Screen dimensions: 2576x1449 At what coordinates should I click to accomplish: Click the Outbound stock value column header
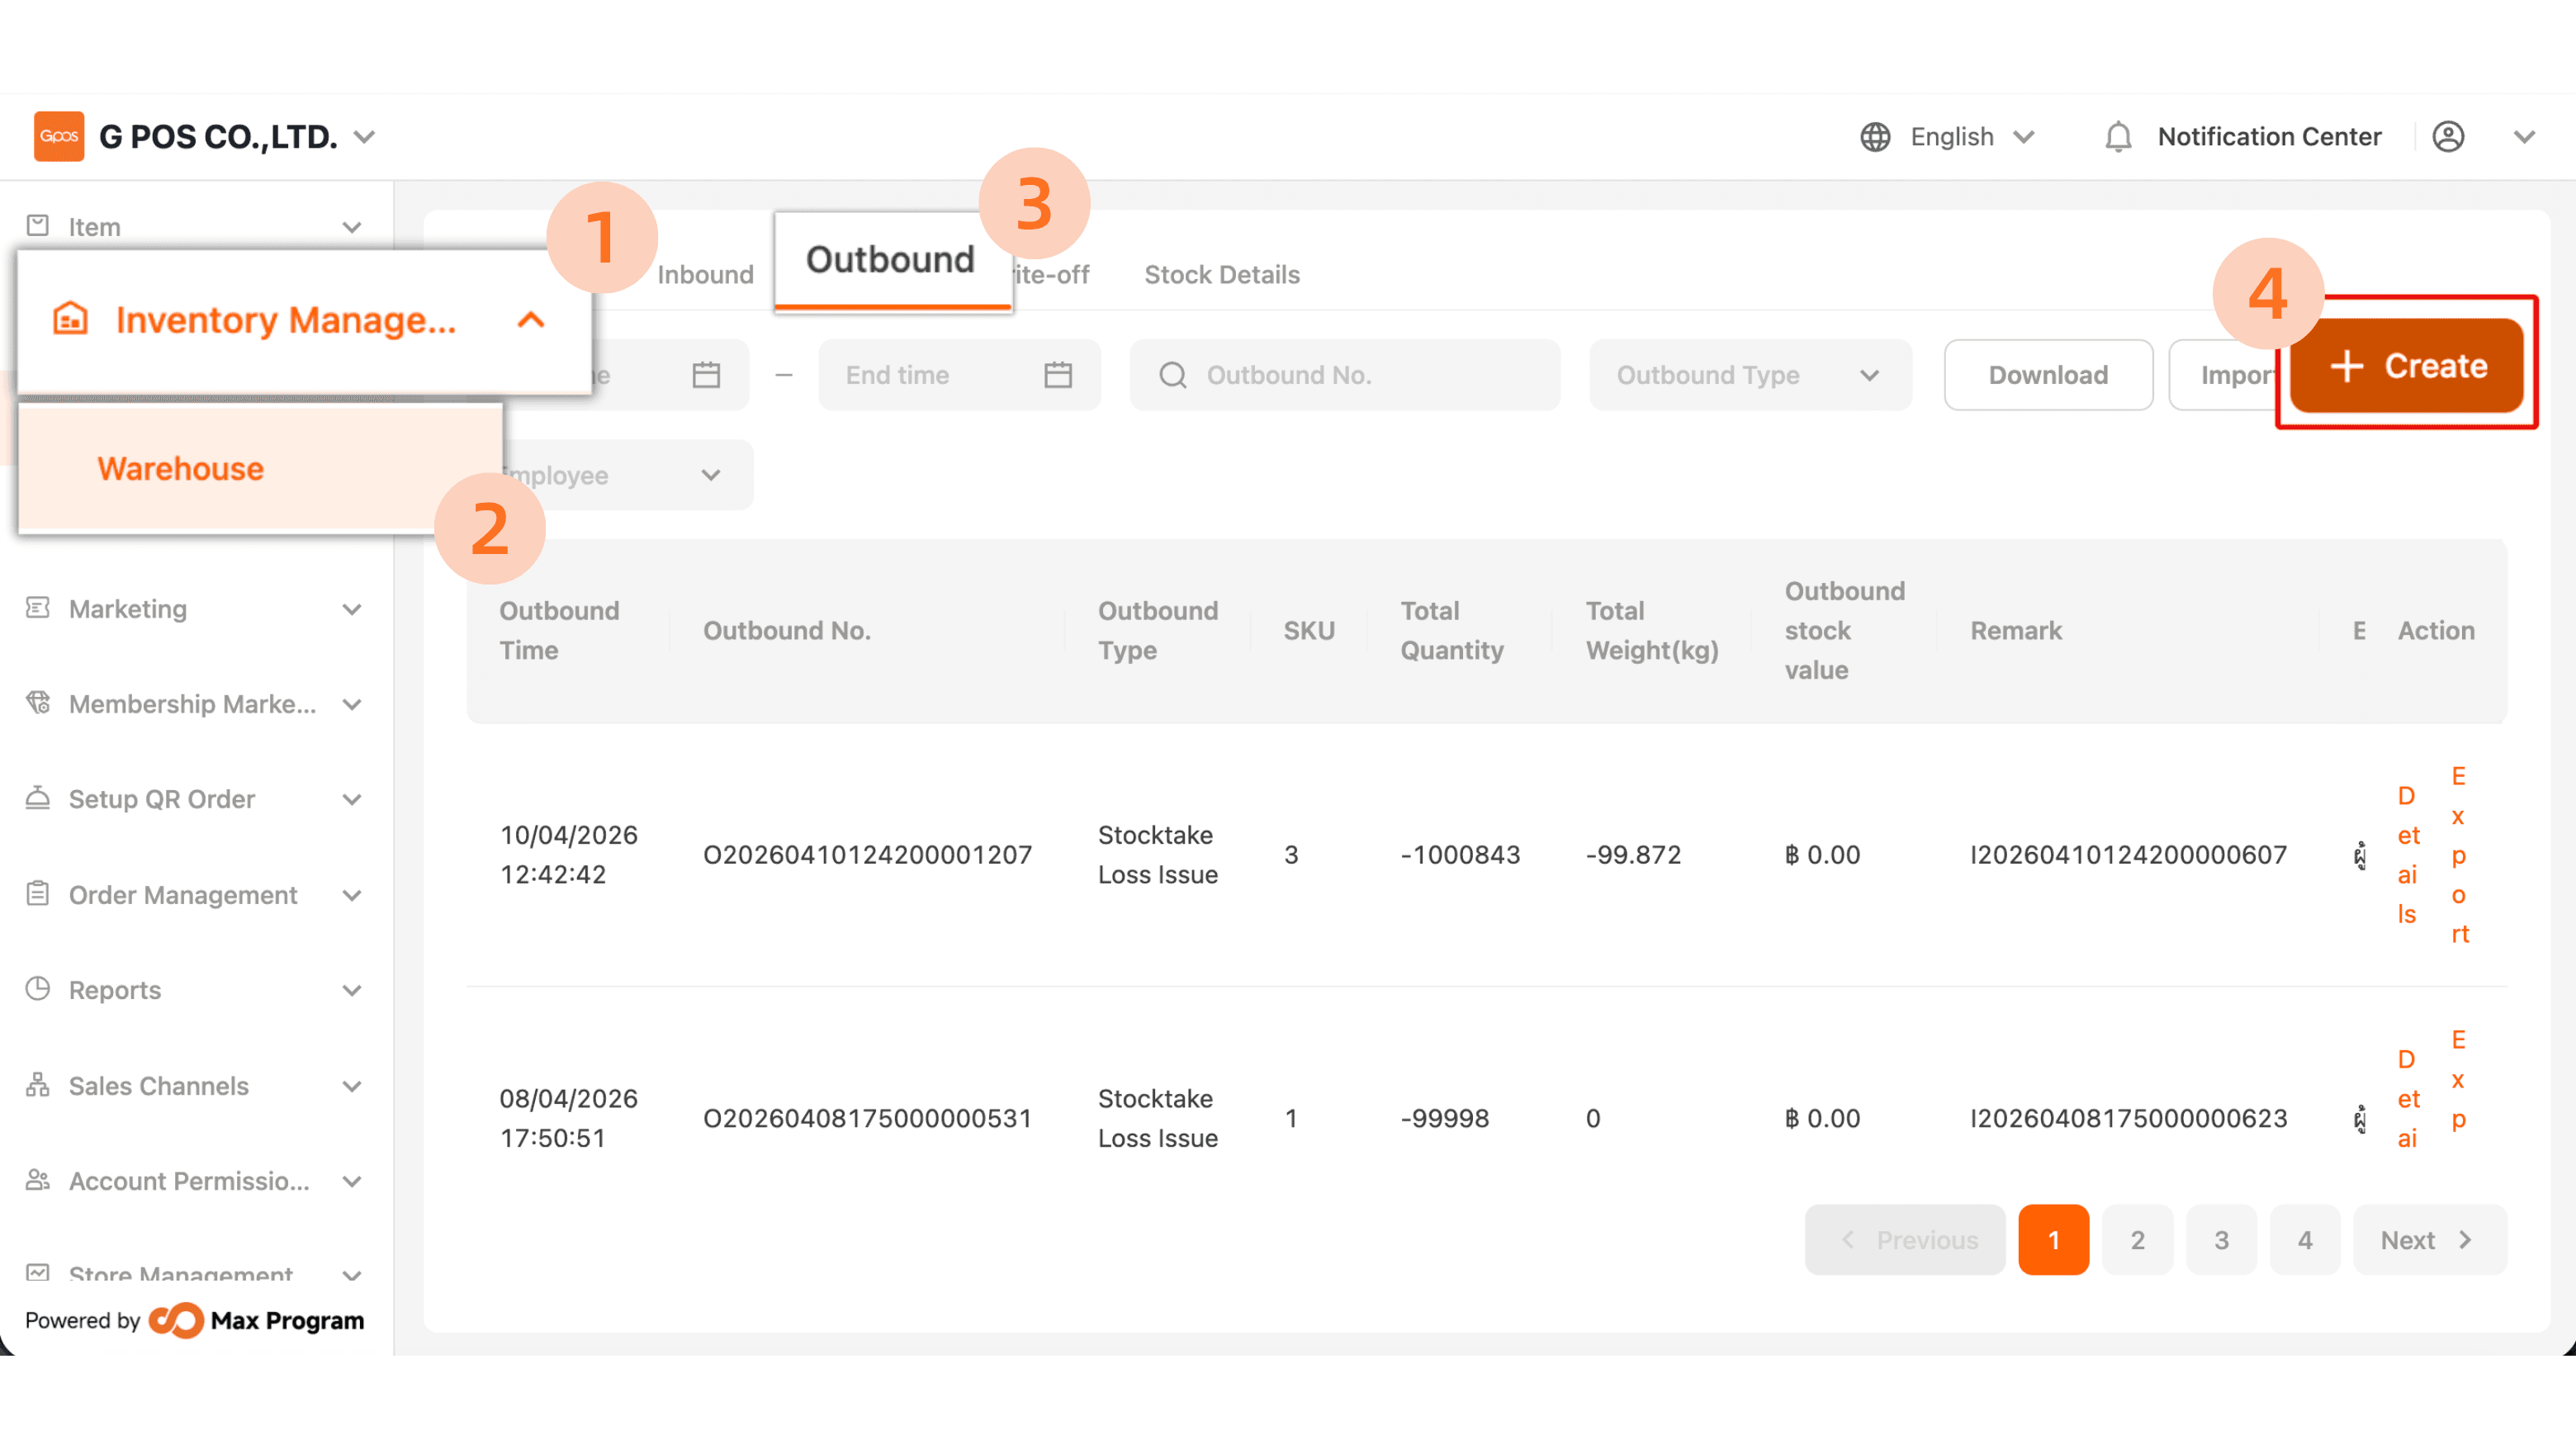1845,631
